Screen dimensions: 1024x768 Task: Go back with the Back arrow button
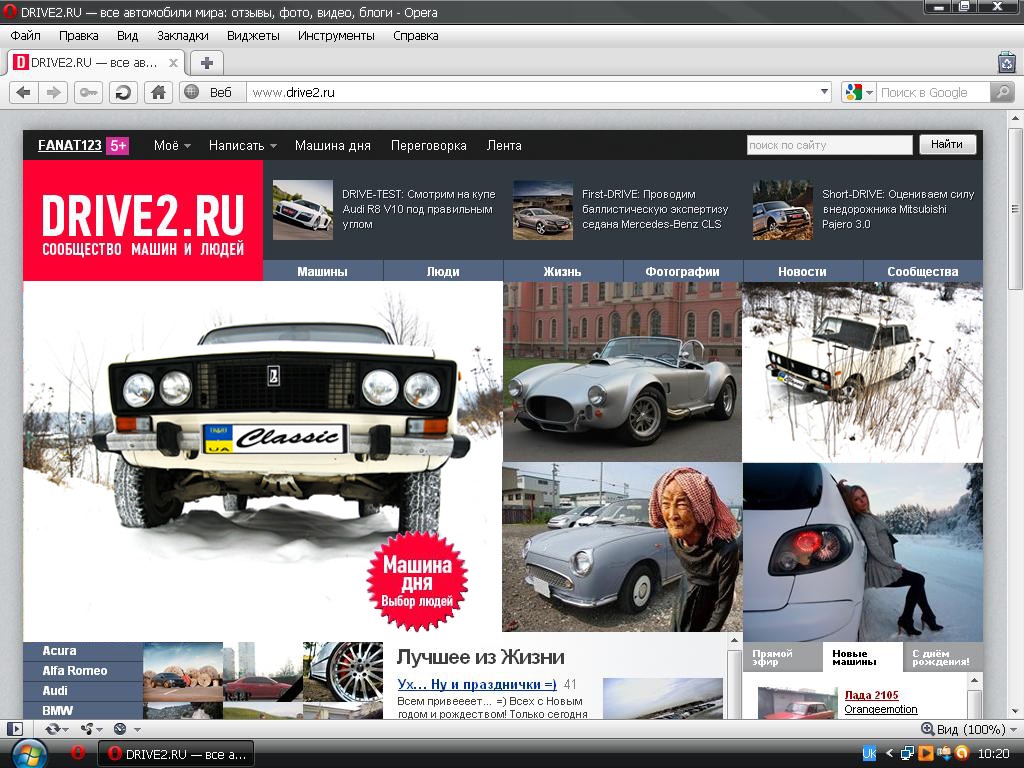(24, 93)
